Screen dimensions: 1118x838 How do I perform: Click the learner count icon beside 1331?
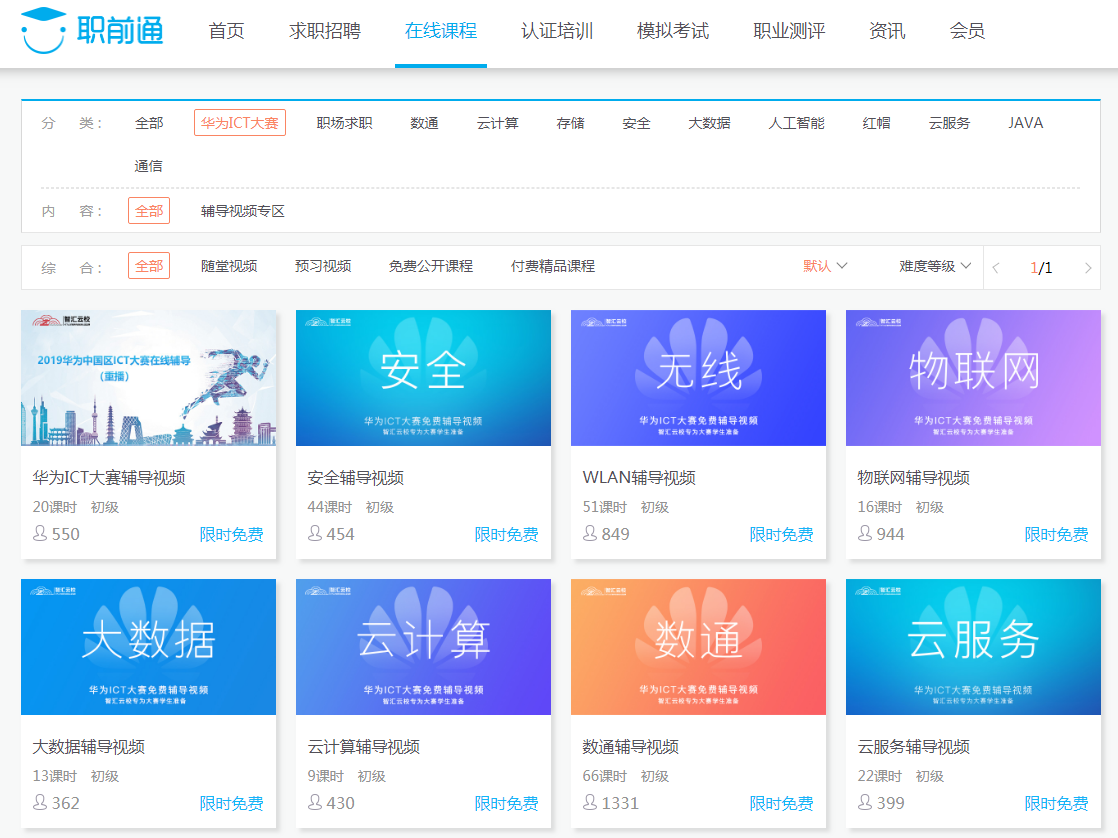point(590,802)
